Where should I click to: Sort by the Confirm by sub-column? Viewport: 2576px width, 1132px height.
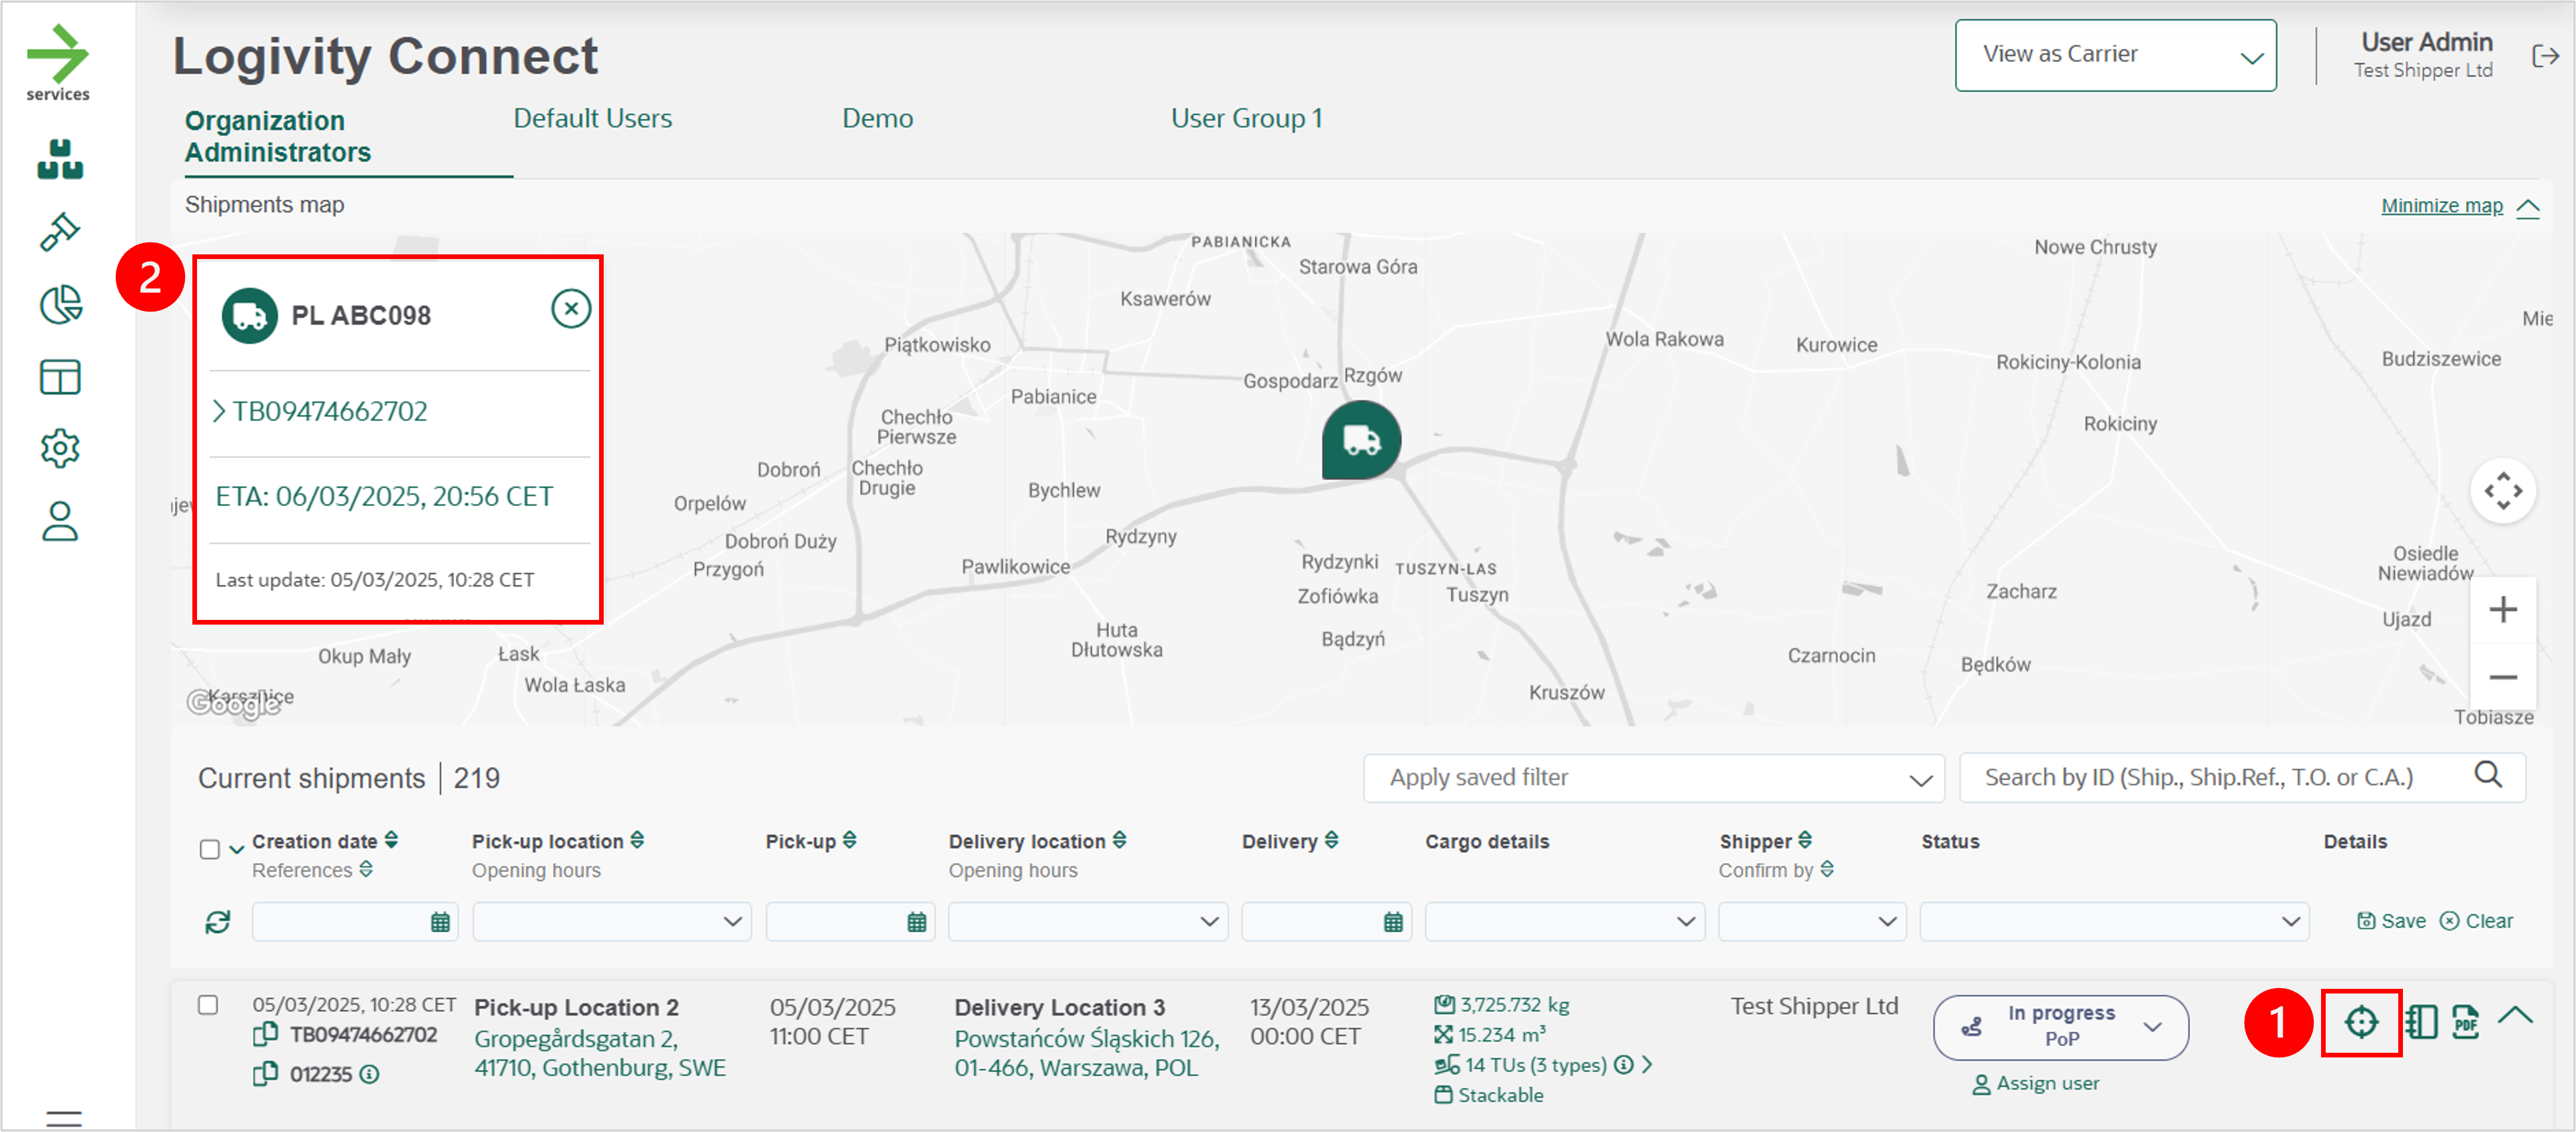[x=1827, y=870]
